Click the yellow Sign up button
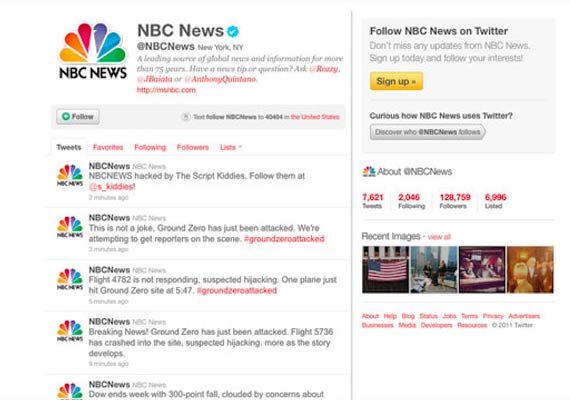This screenshot has height=400, width=570. point(396,81)
